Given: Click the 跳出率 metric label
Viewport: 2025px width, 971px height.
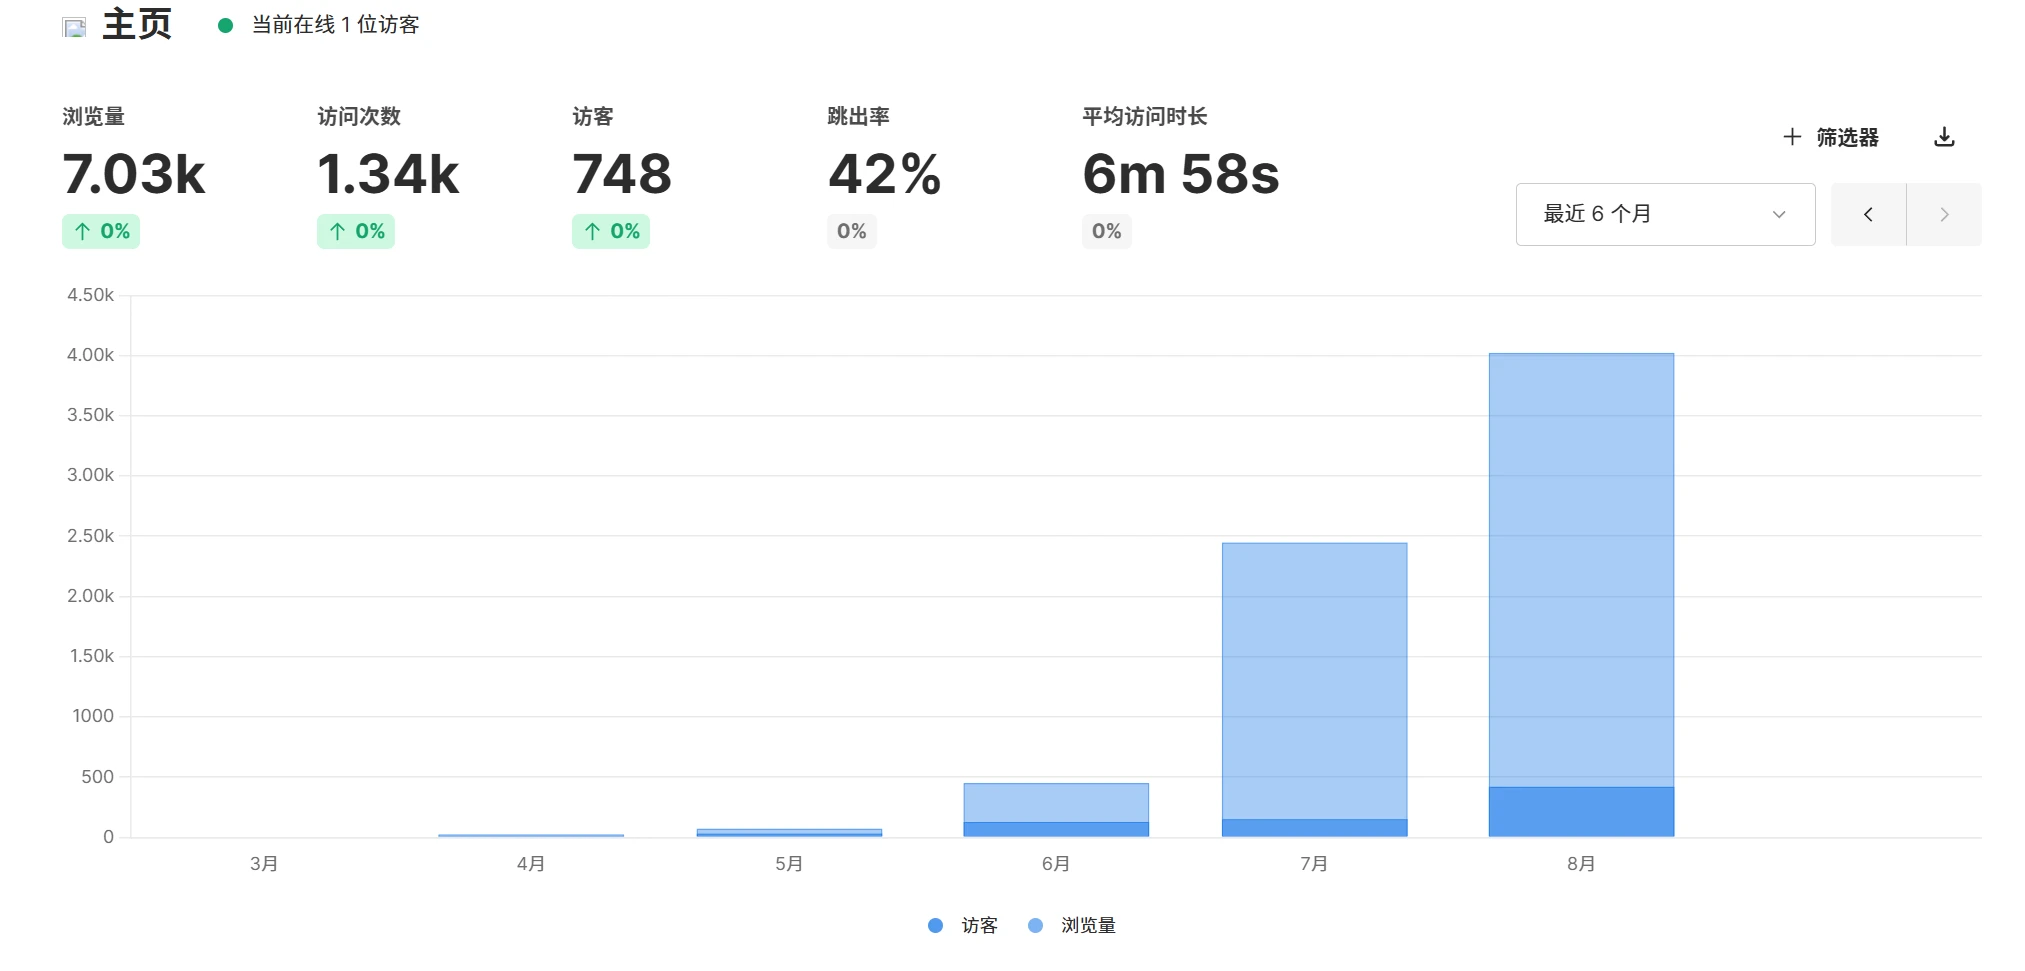Looking at the screenshot, I should [x=858, y=116].
